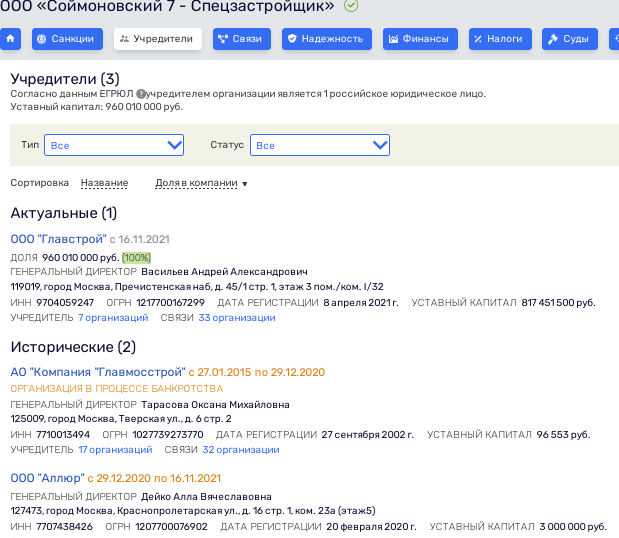Open Главмосстрой's 17 организаций founder link
The height and width of the screenshot is (538, 619).
point(115,450)
